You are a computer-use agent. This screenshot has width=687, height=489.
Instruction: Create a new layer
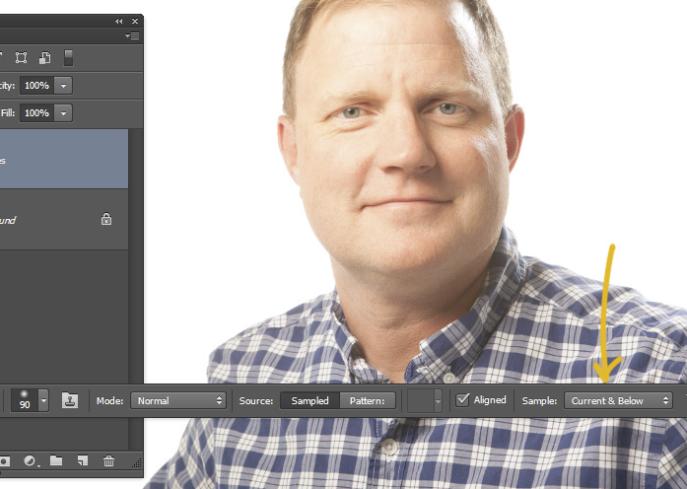83,461
